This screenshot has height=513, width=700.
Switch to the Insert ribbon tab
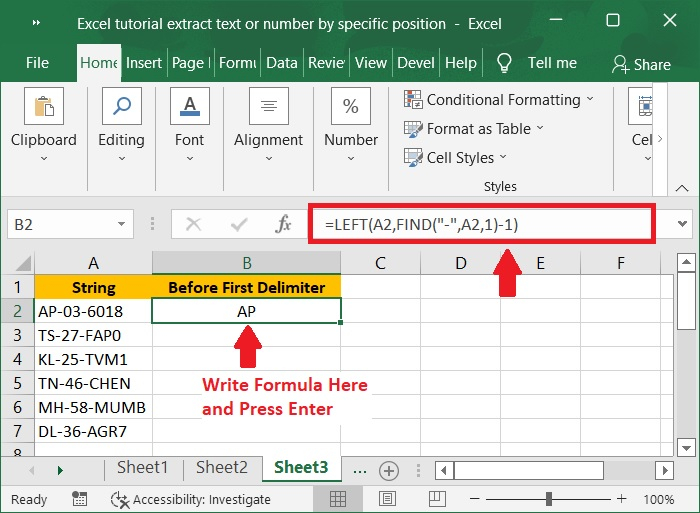144,63
